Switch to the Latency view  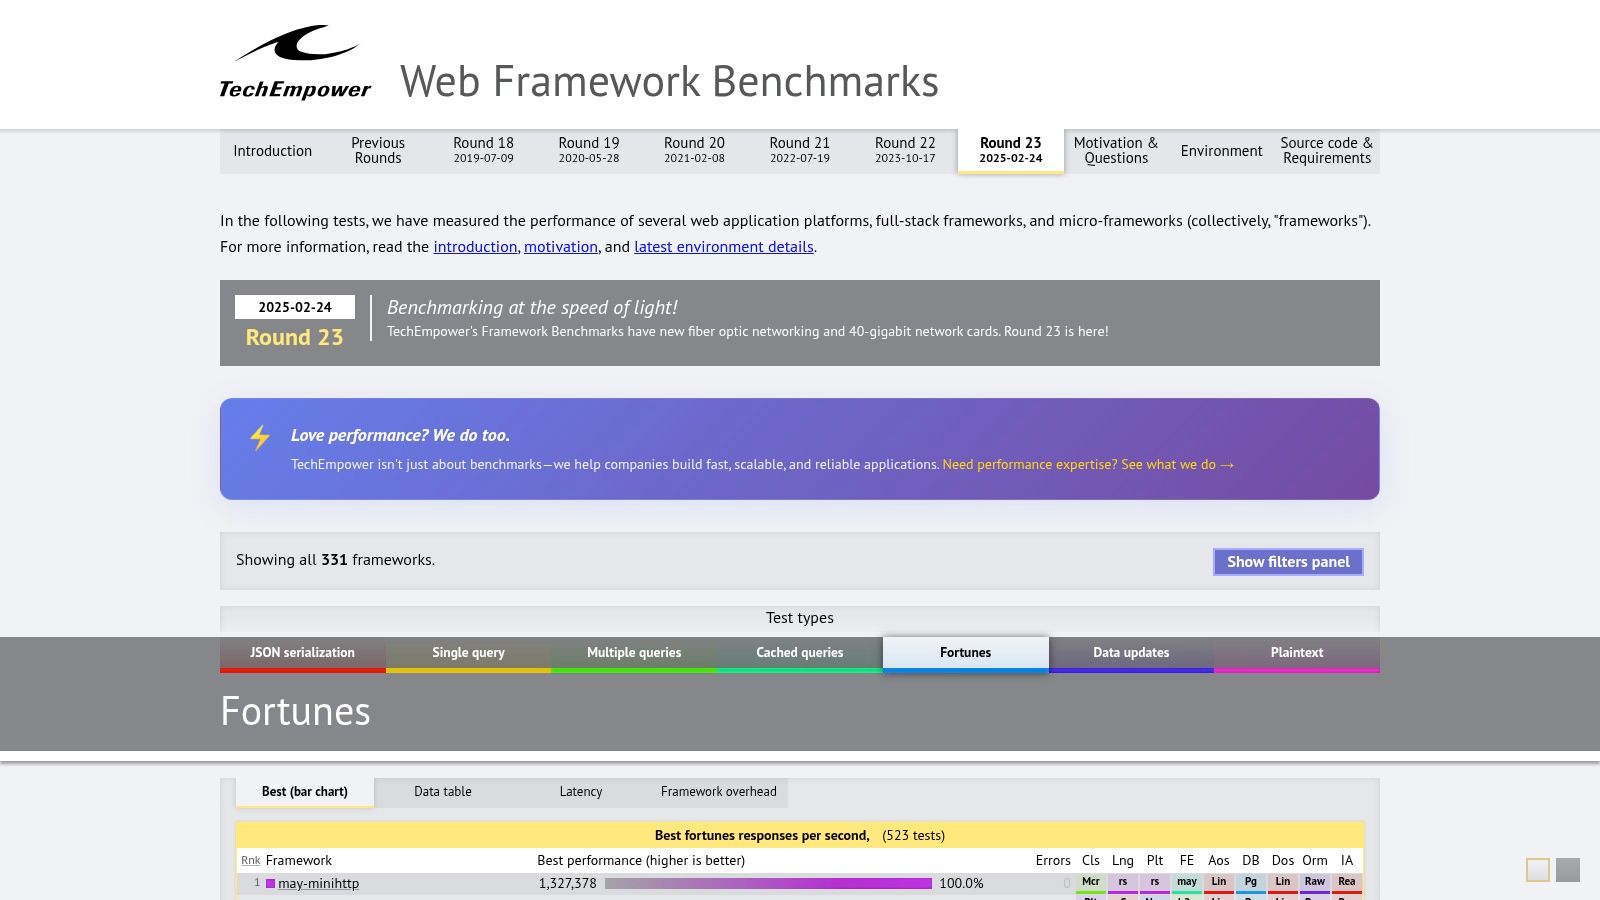pos(581,792)
